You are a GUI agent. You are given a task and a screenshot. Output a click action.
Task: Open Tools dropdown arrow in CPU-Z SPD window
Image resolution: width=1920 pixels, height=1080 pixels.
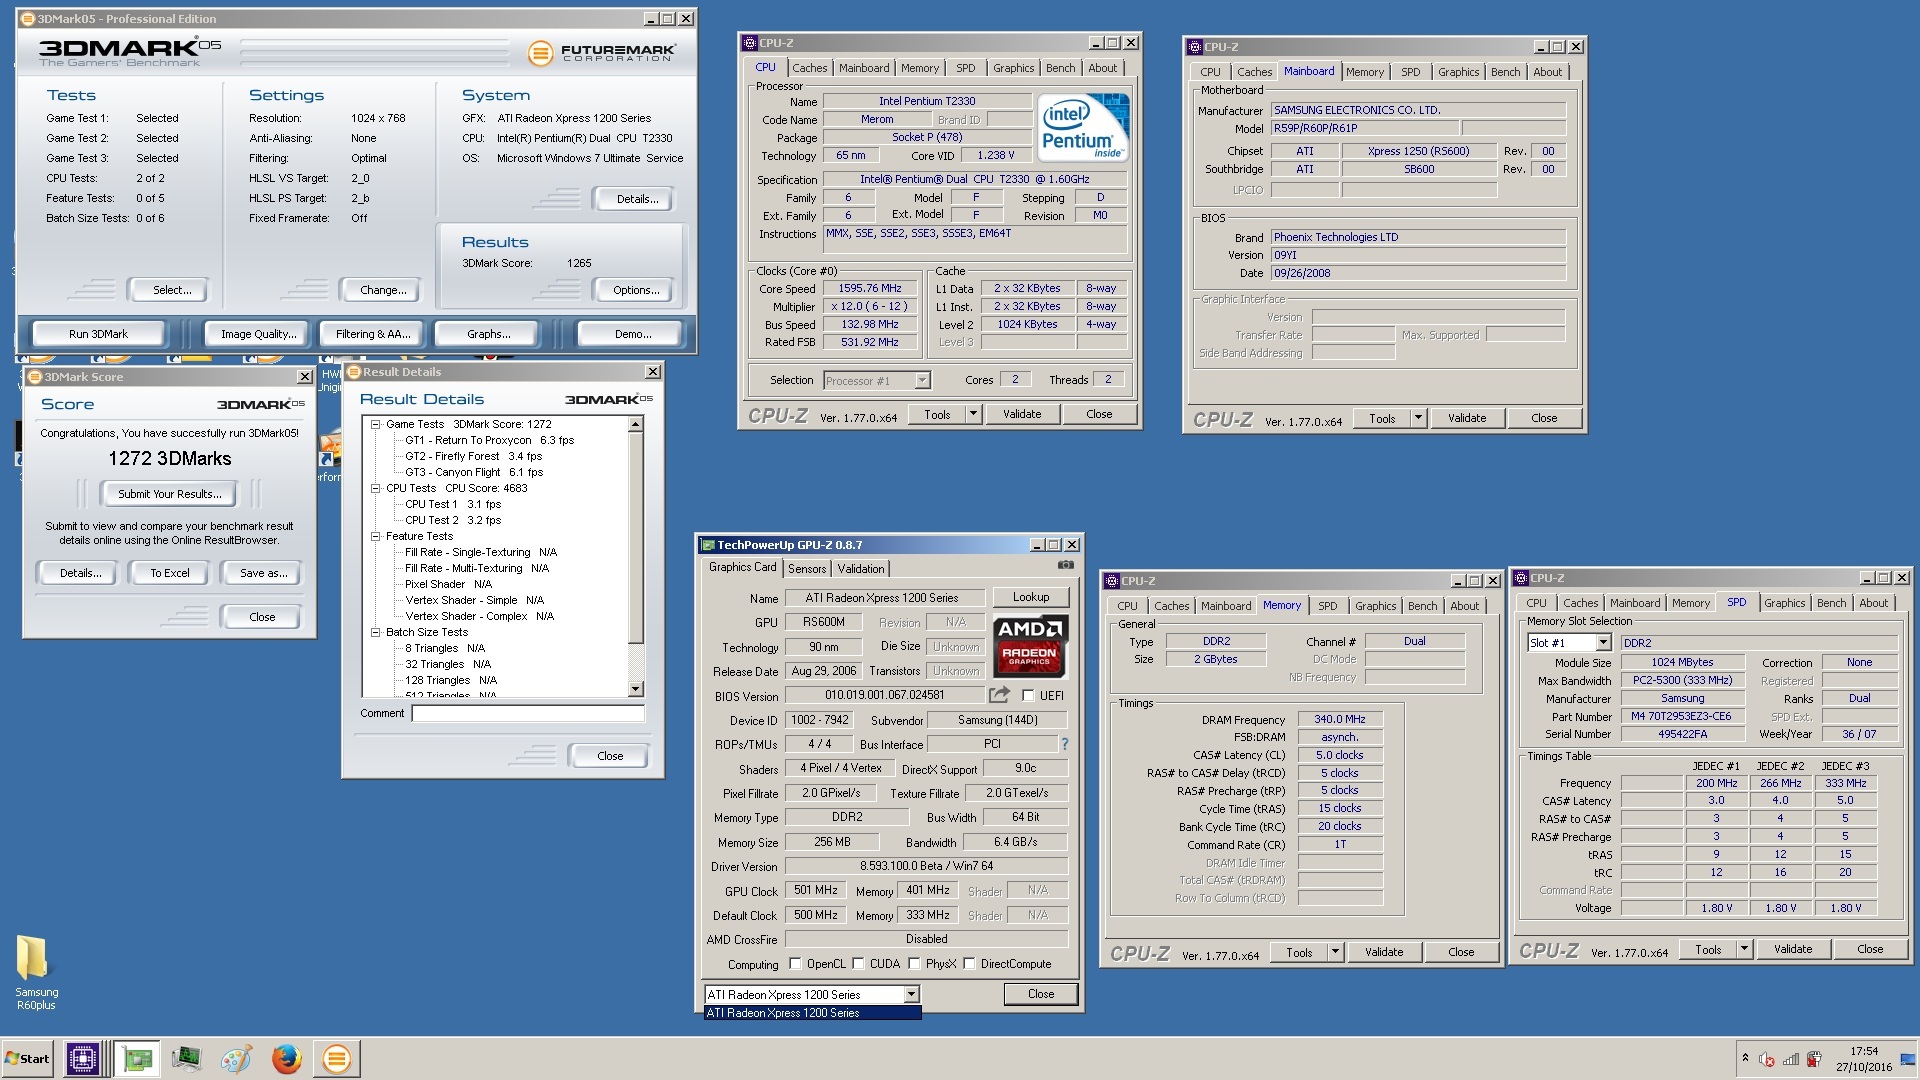tap(1743, 949)
